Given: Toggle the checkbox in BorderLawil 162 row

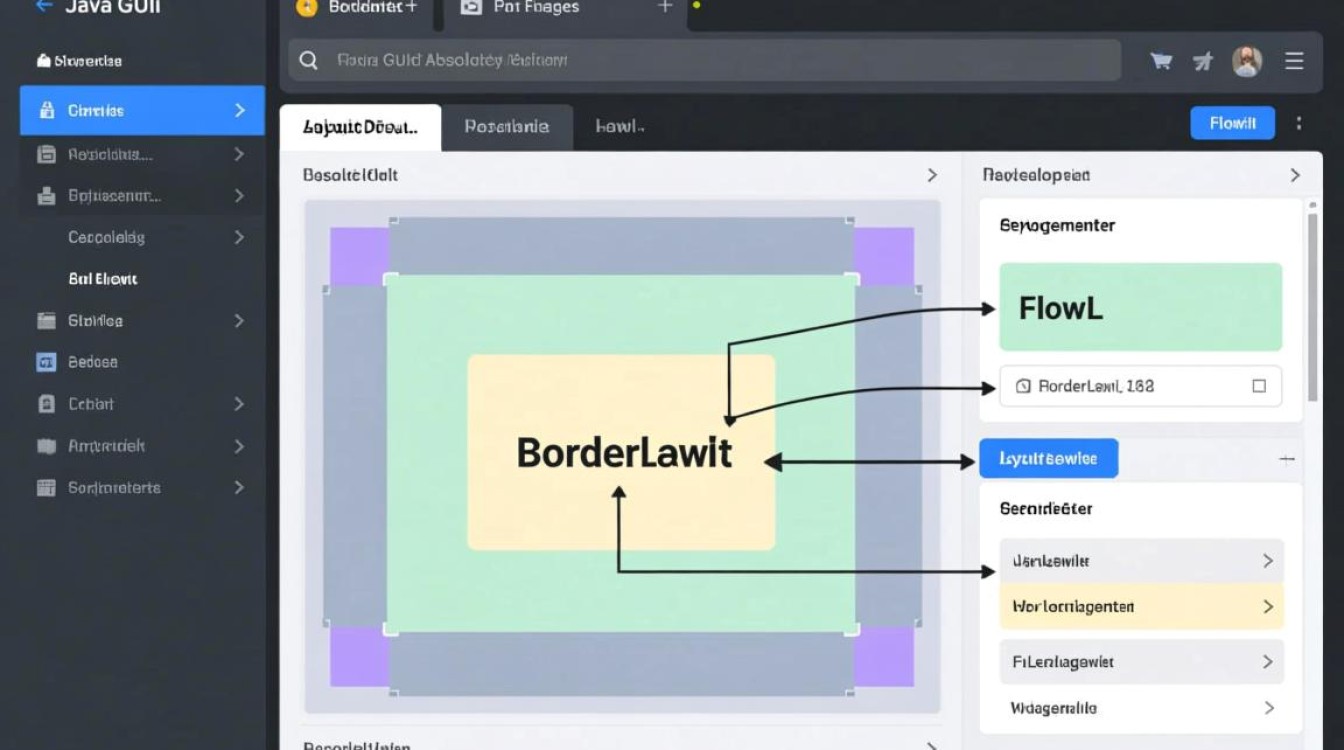Looking at the screenshot, I should 1259,386.
